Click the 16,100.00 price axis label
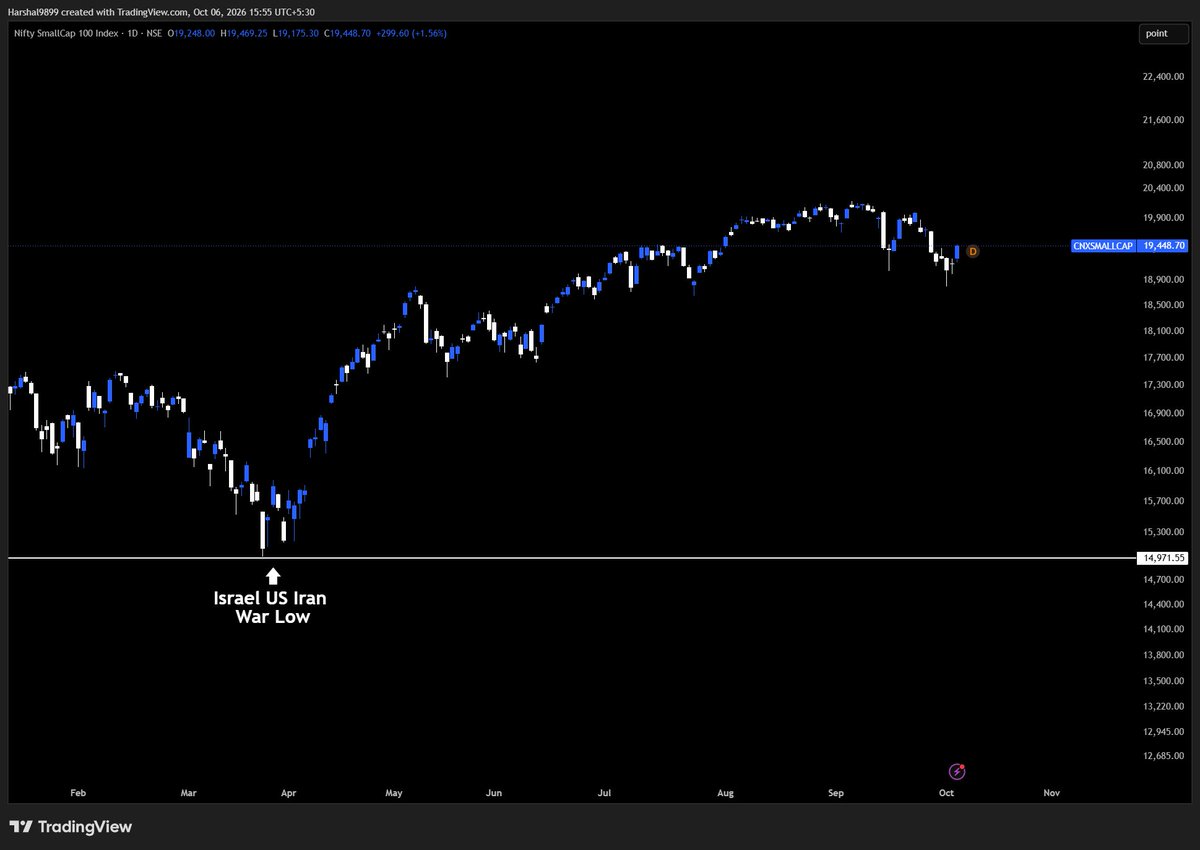The width and height of the screenshot is (1200, 850). (1164, 470)
